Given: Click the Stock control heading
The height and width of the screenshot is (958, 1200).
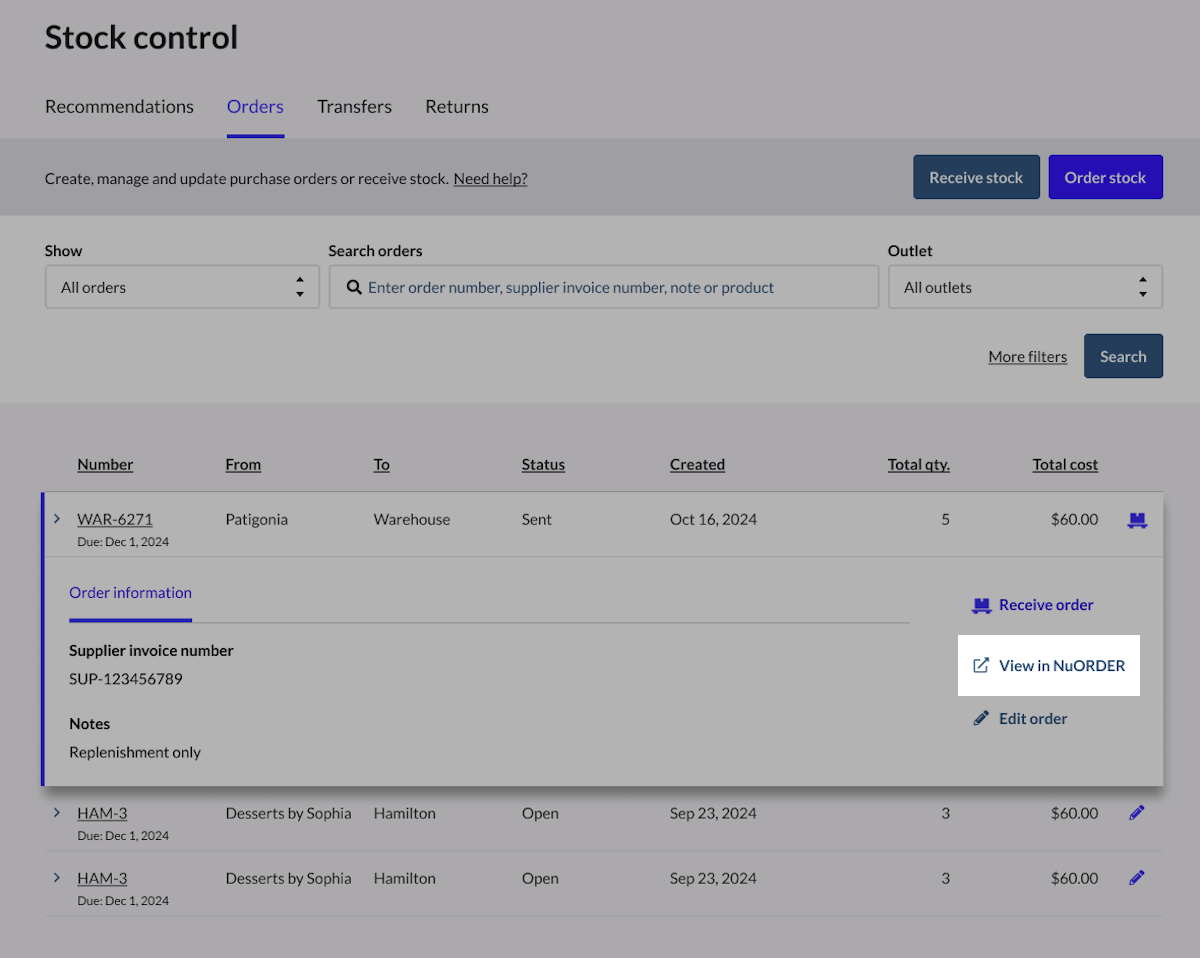Looking at the screenshot, I should click(x=141, y=38).
